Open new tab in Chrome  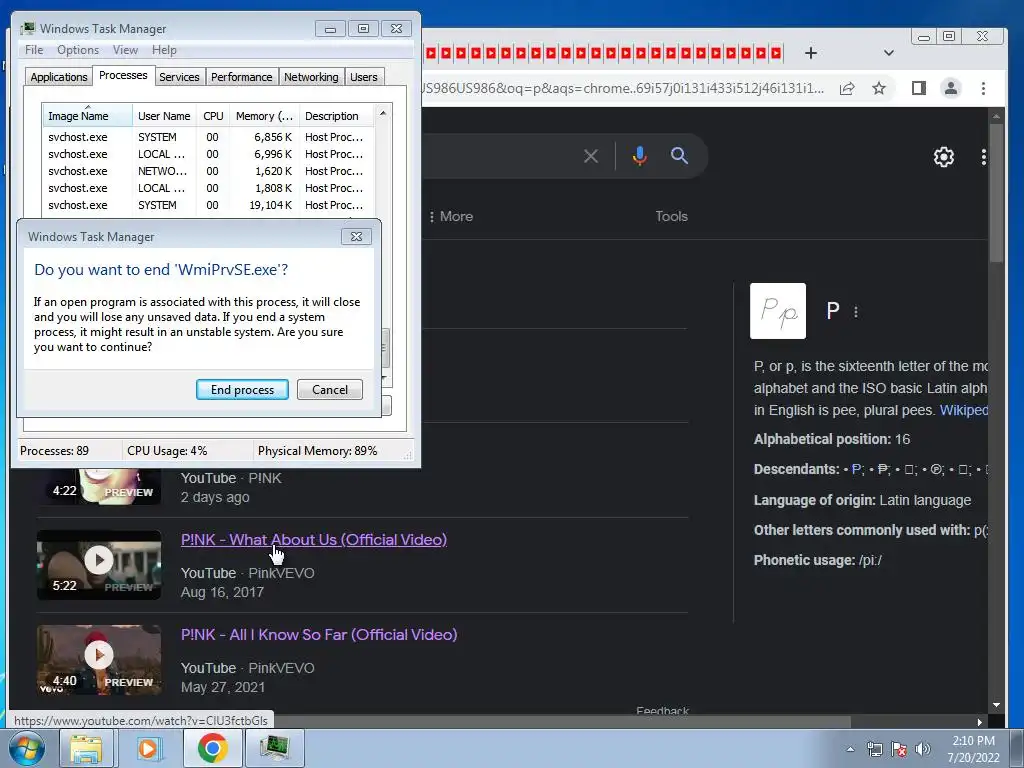(810, 53)
